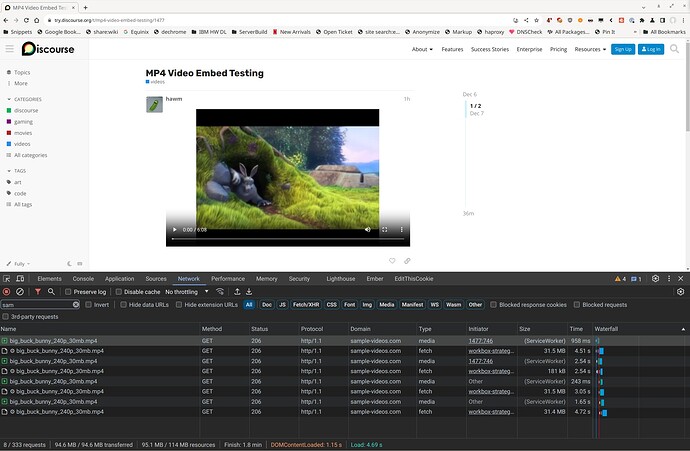690x451 pixels.
Task: Click the Log In button
Action: (651, 49)
